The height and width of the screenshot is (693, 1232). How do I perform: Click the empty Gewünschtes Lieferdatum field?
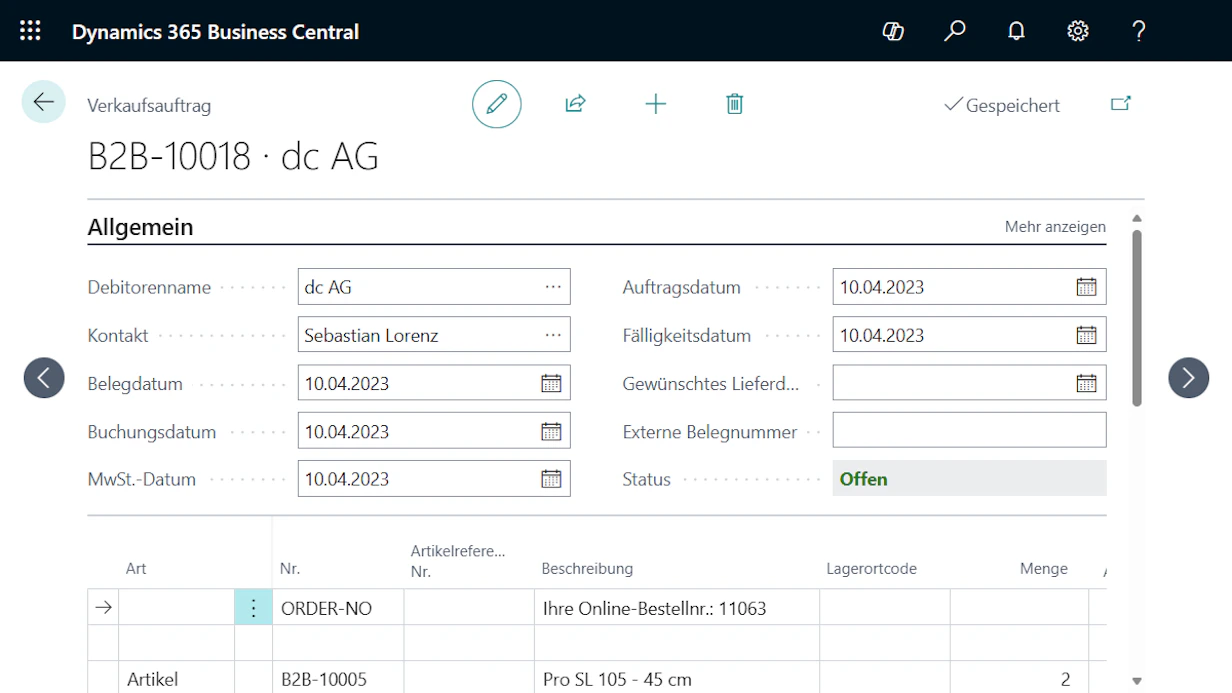[x=969, y=383]
